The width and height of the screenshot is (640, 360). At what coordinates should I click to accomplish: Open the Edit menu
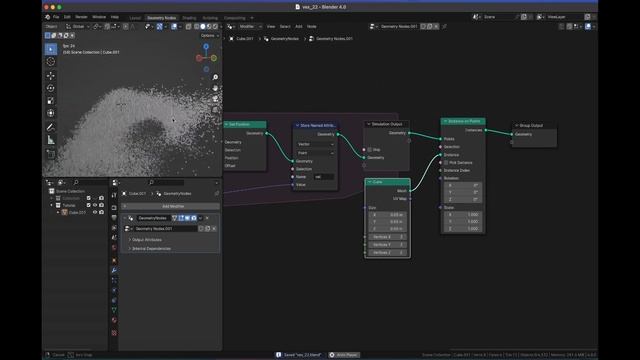pos(67,17)
